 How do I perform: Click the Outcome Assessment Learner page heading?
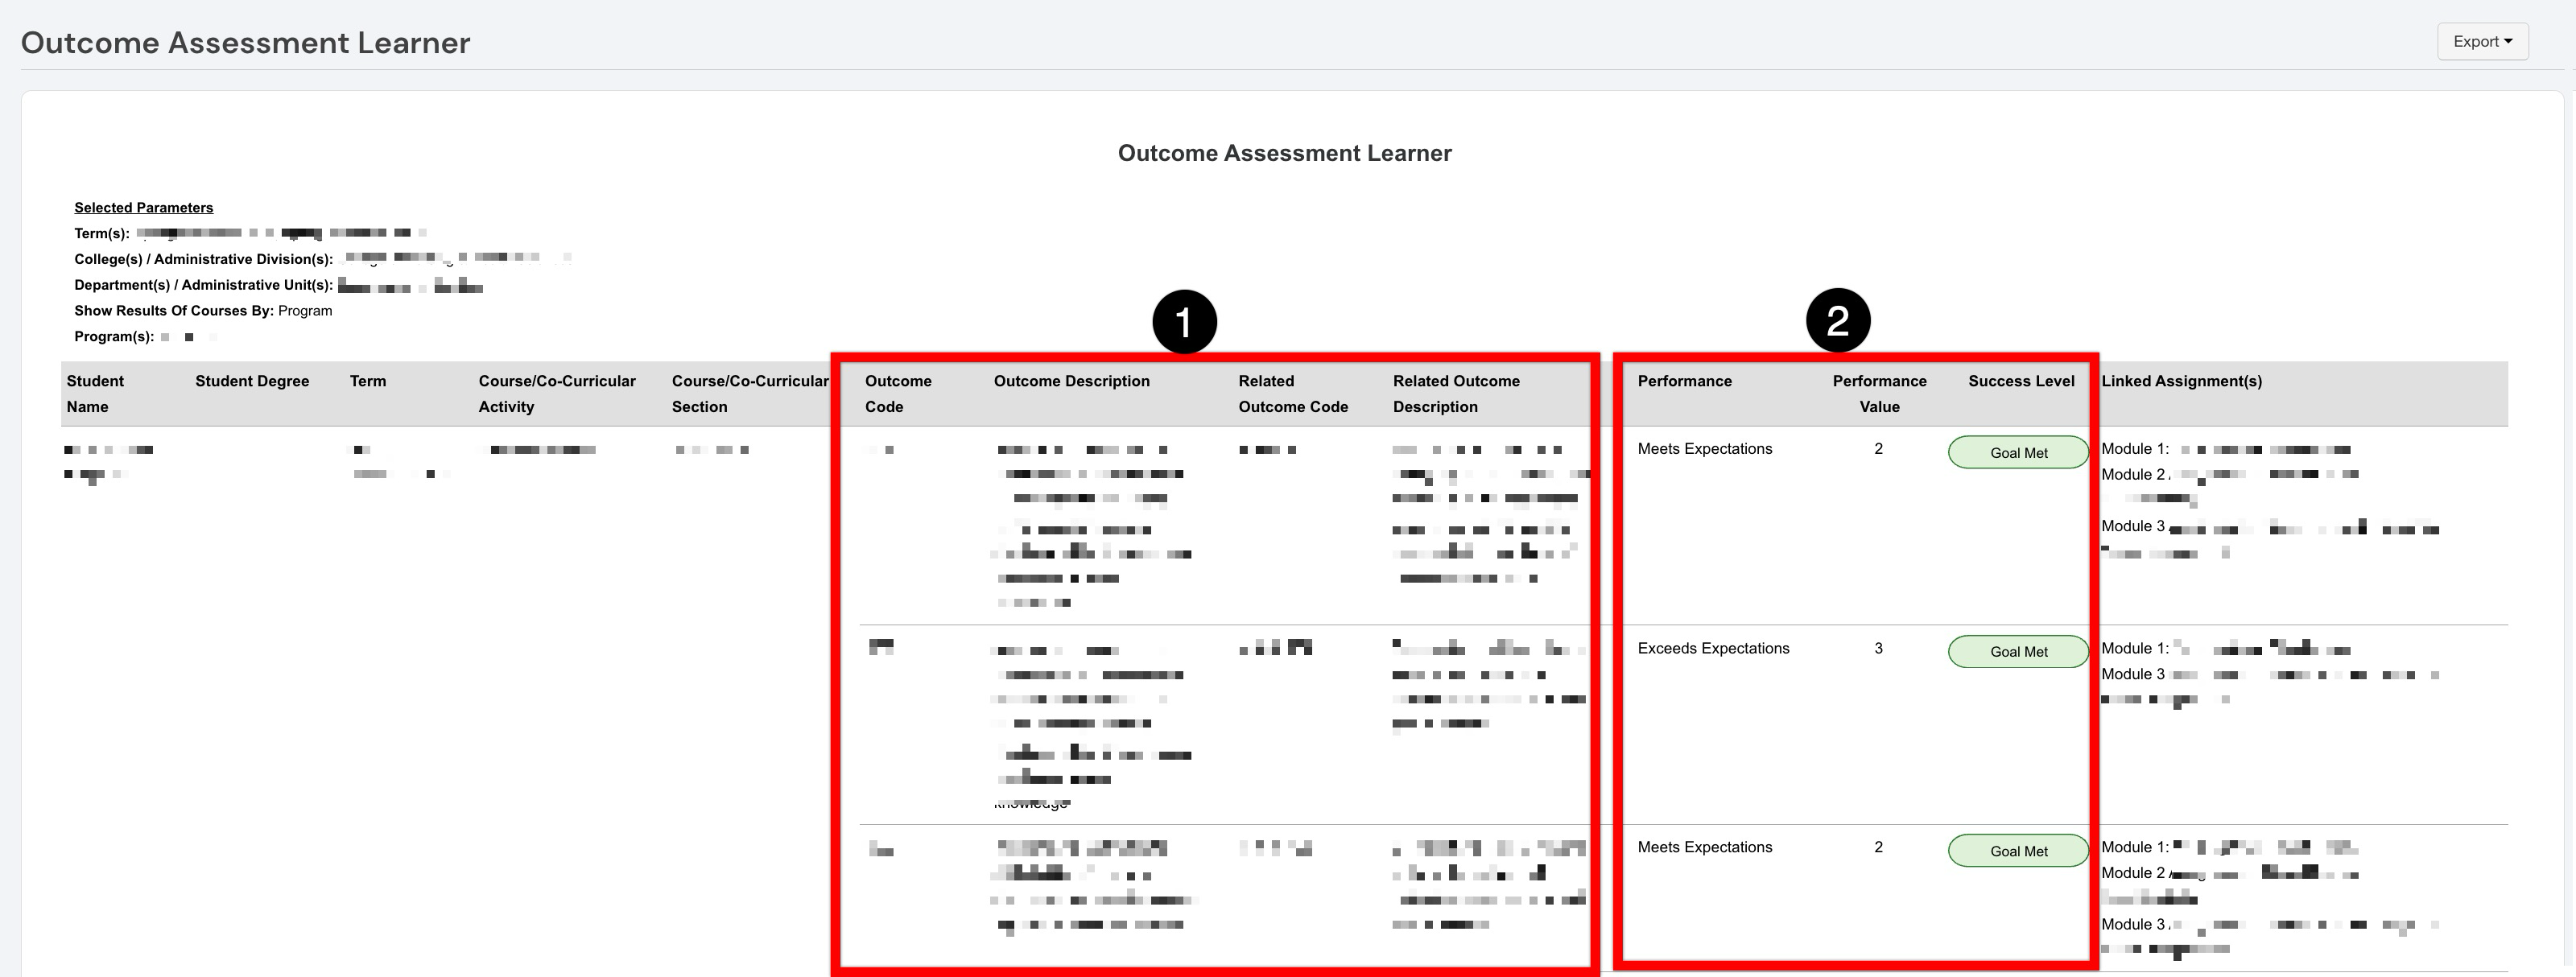pyautogui.click(x=245, y=42)
